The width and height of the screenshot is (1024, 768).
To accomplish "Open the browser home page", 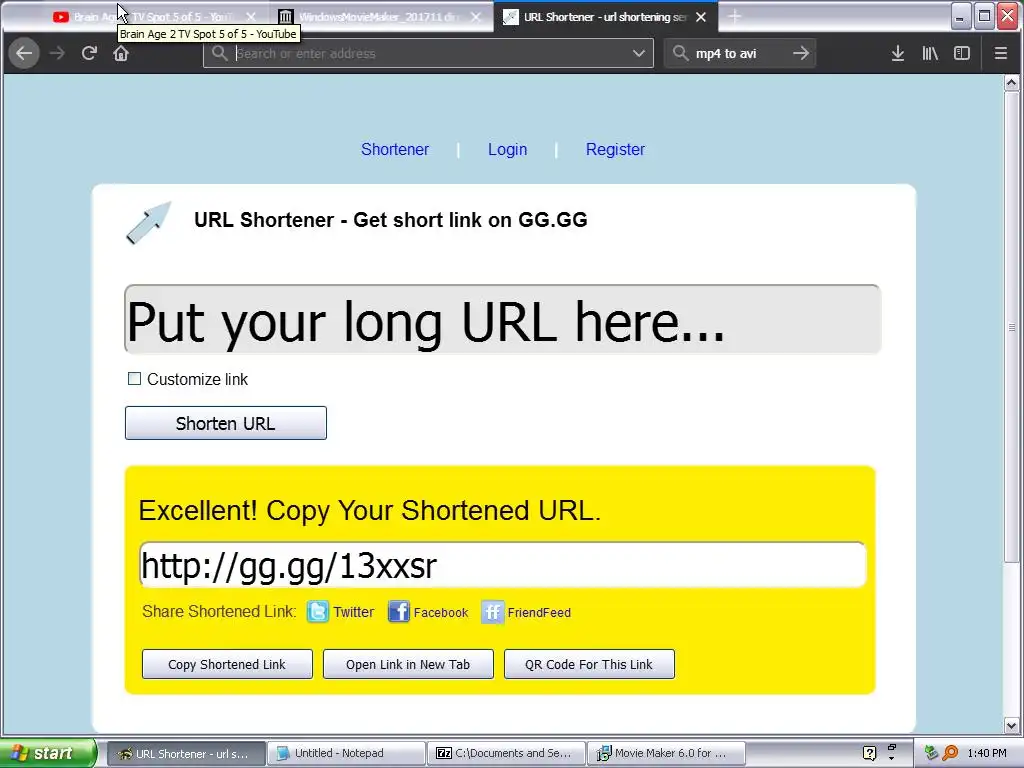I will click(121, 53).
